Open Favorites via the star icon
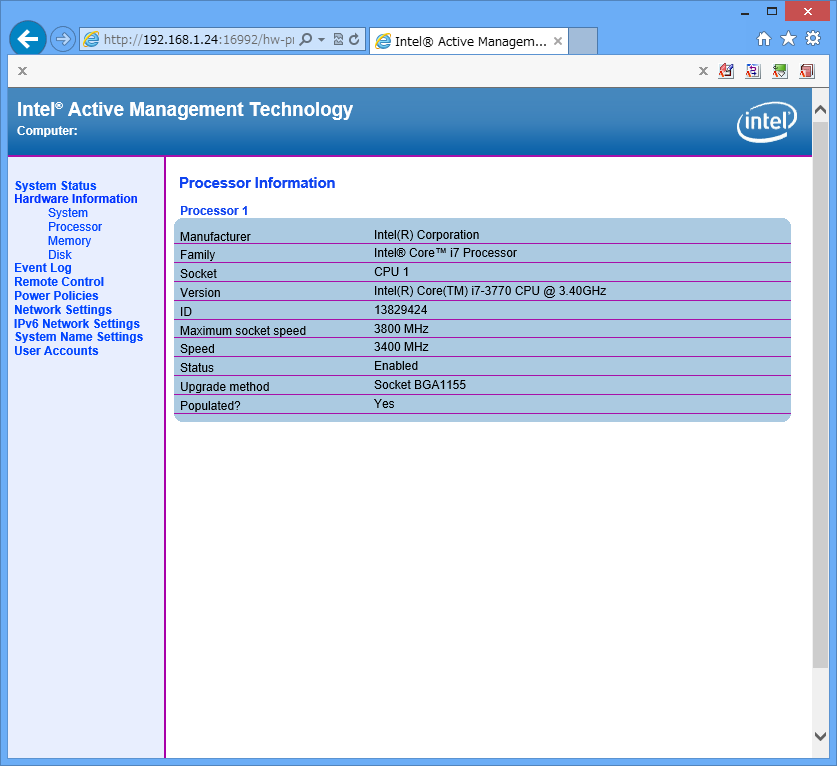The image size is (837, 766). 788,39
